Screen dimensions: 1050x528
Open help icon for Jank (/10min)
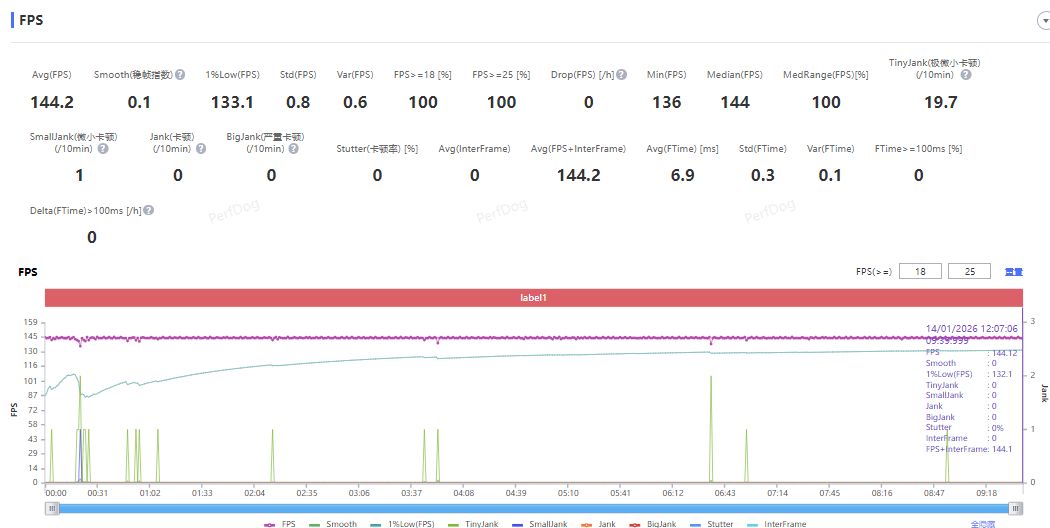(x=201, y=149)
